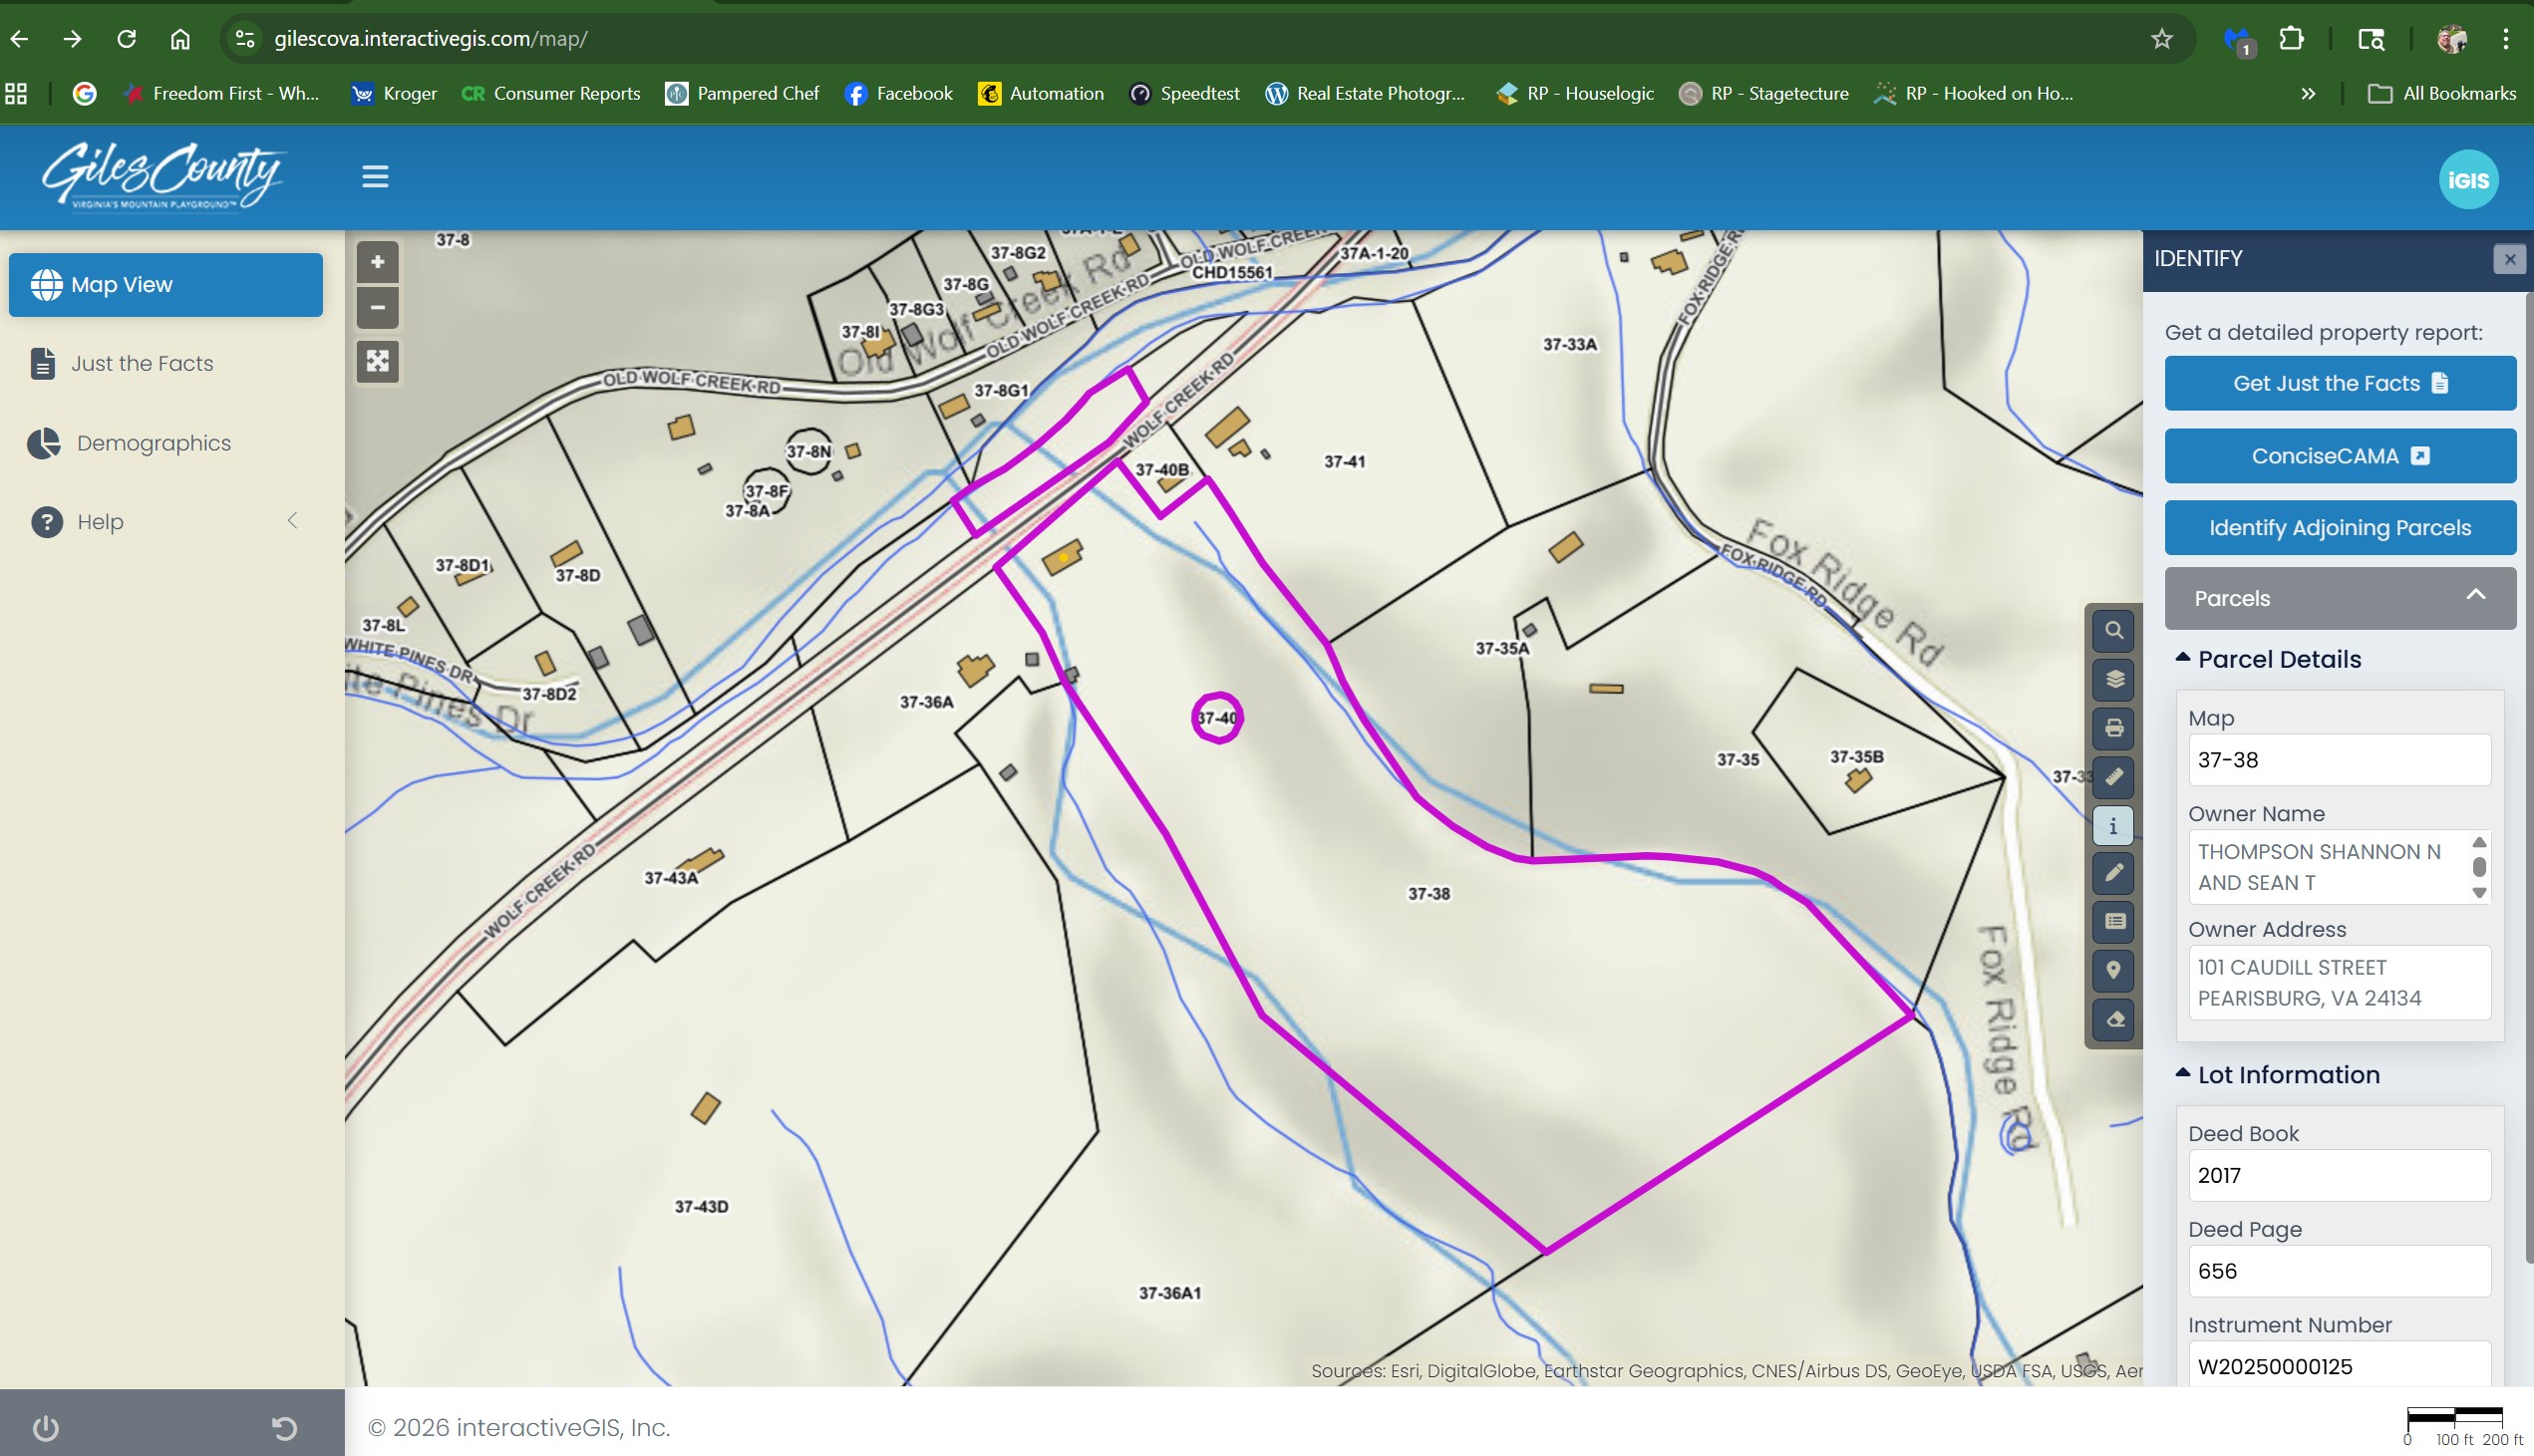2534x1456 pixels.
Task: Click the Owner Name scrollbar thumb
Action: [x=2479, y=867]
